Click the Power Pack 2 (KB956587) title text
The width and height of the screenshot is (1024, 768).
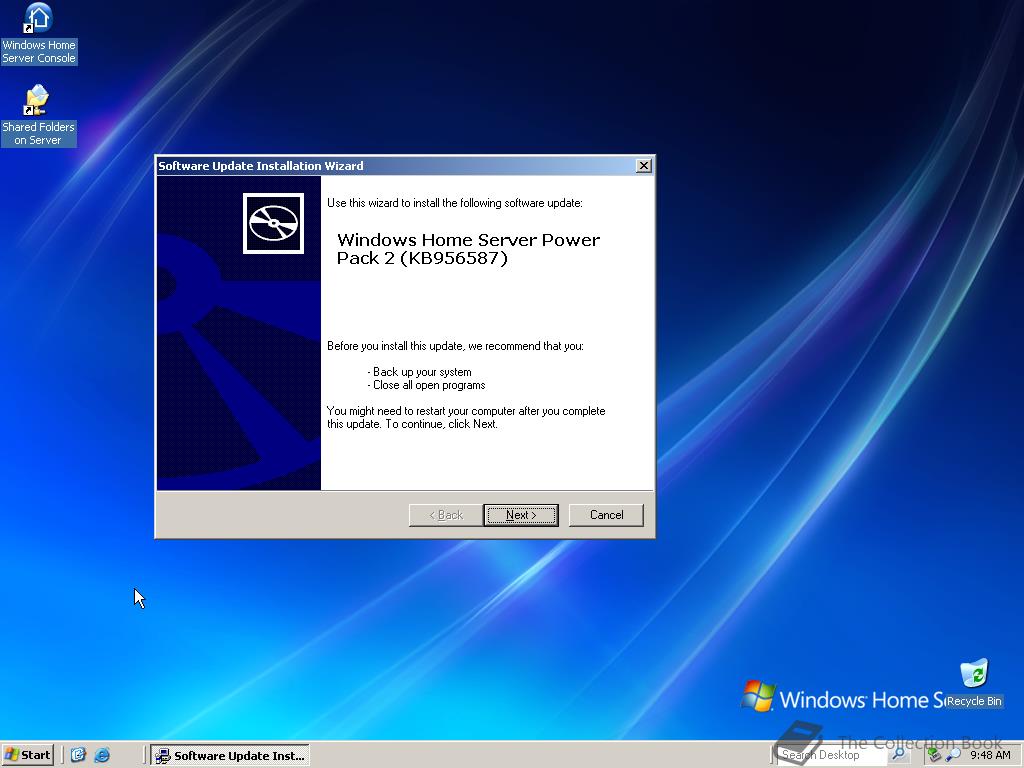(x=468, y=249)
